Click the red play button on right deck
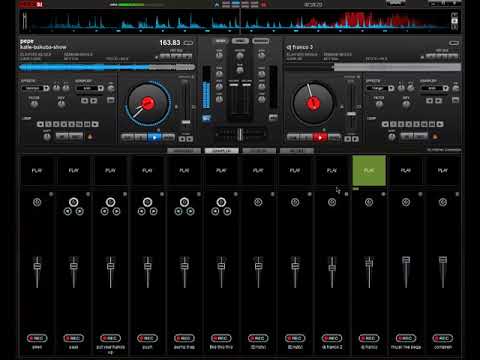480x360 pixels. pyautogui.click(x=320, y=137)
